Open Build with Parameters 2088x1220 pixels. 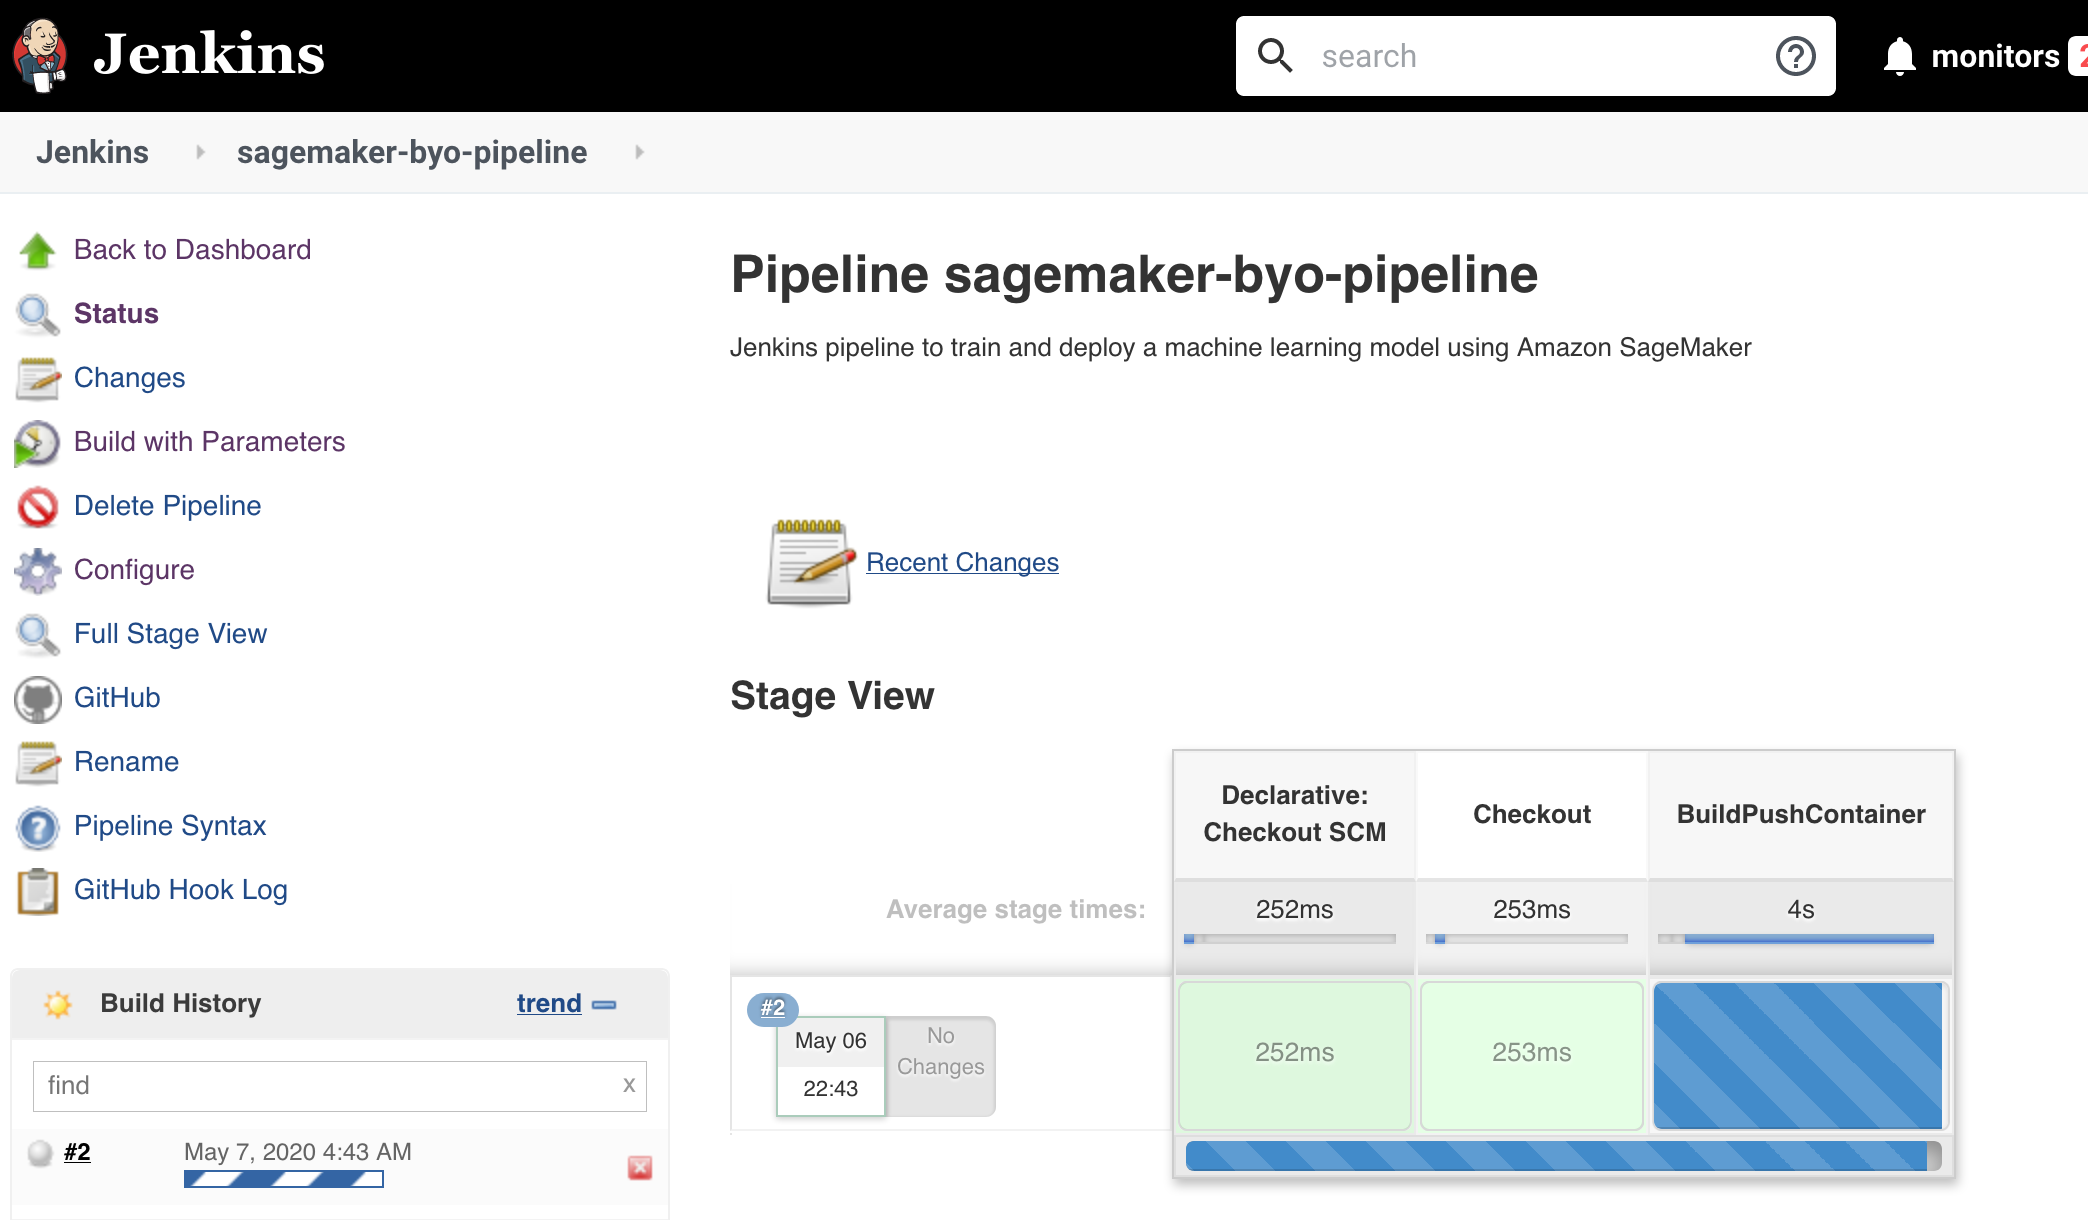209,442
